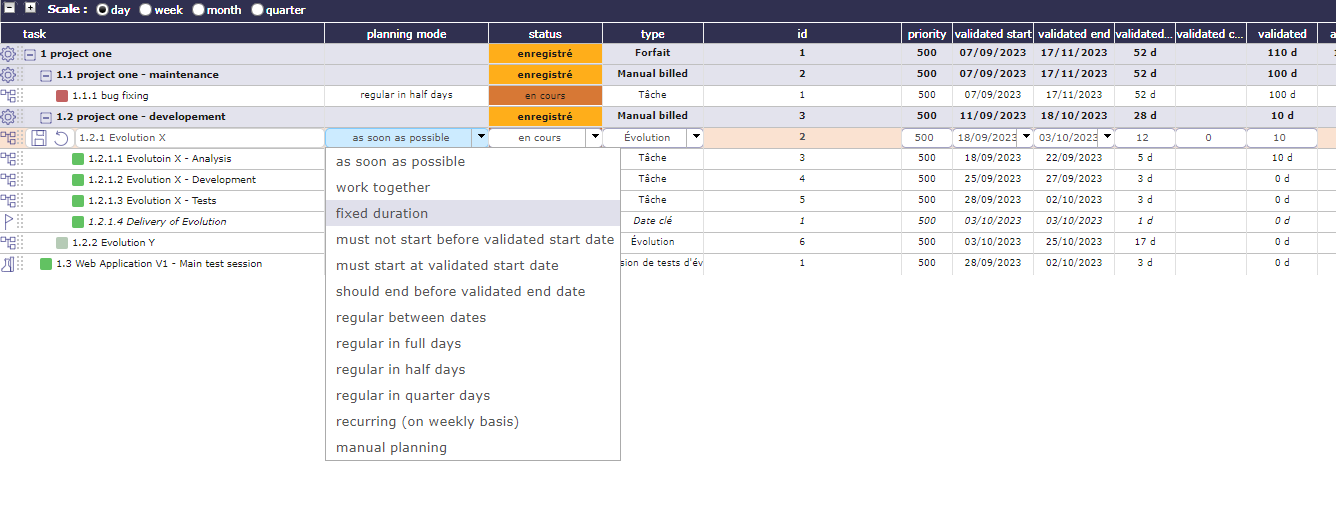Undo changes on Evolution X row
The image size is (1336, 506).
tap(61, 138)
